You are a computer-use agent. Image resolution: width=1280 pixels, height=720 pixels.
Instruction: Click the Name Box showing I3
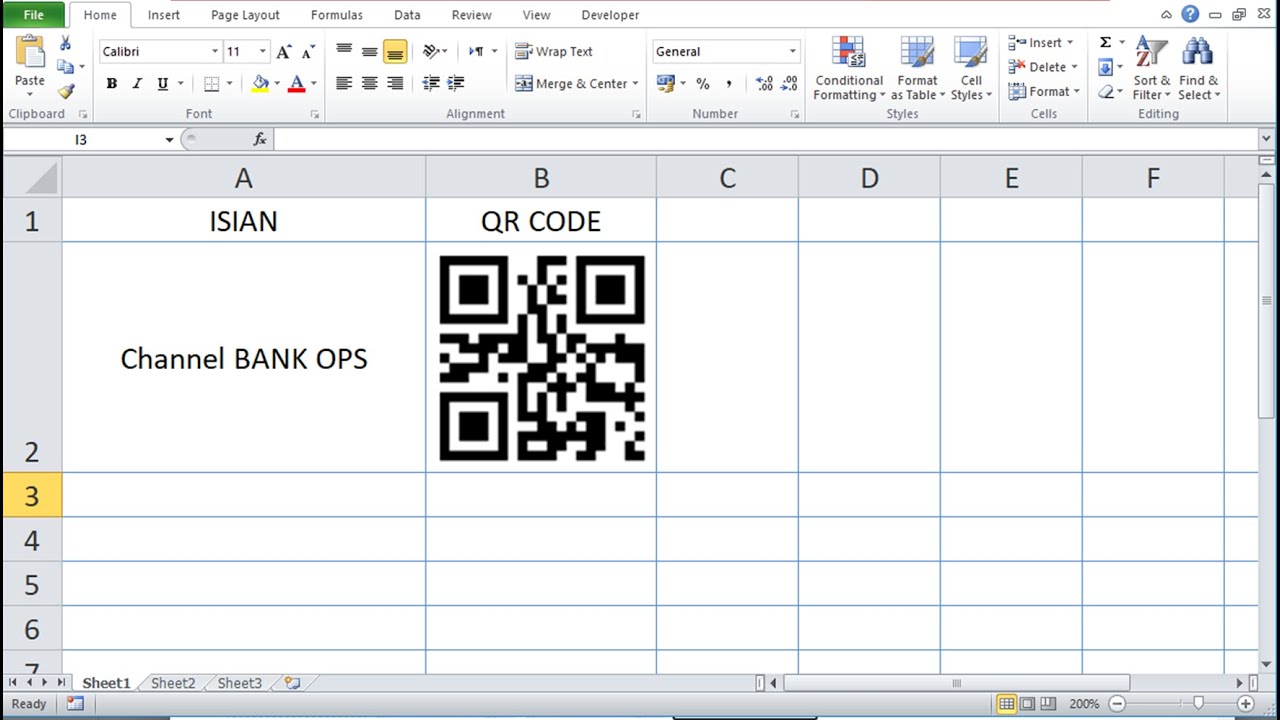pyautogui.click(x=80, y=139)
